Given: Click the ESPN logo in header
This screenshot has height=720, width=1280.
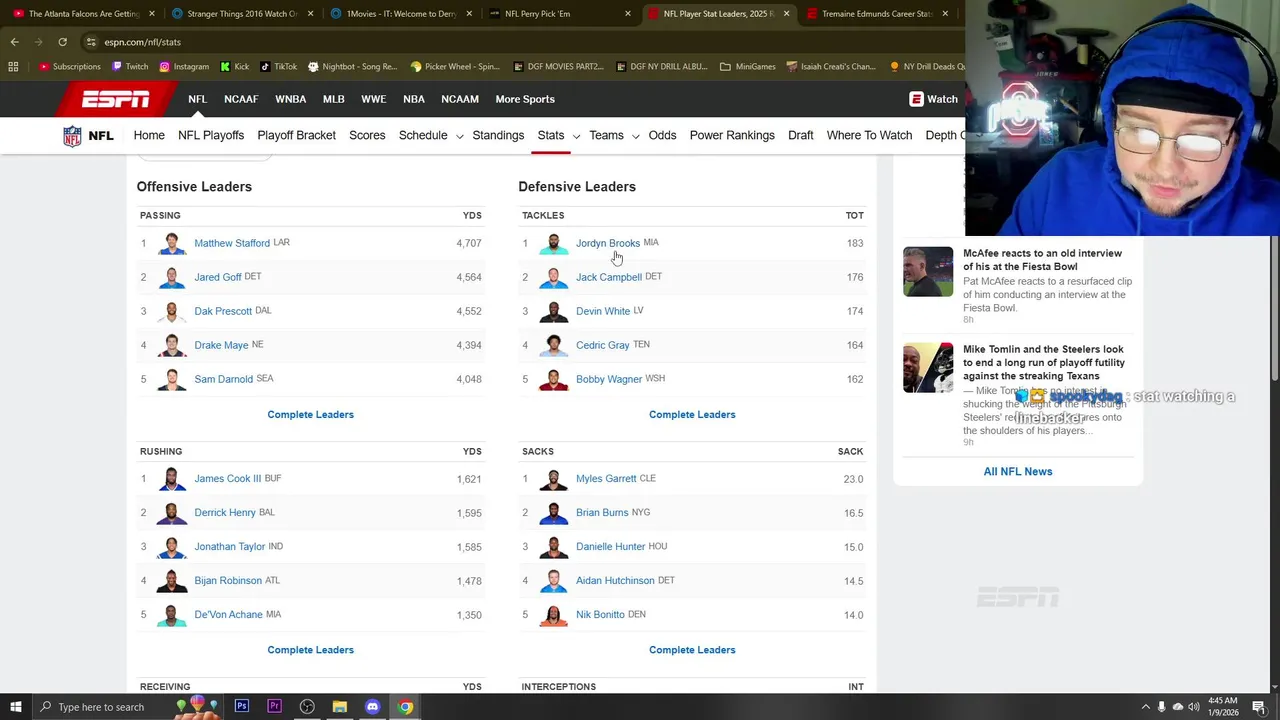Looking at the screenshot, I should (116, 99).
